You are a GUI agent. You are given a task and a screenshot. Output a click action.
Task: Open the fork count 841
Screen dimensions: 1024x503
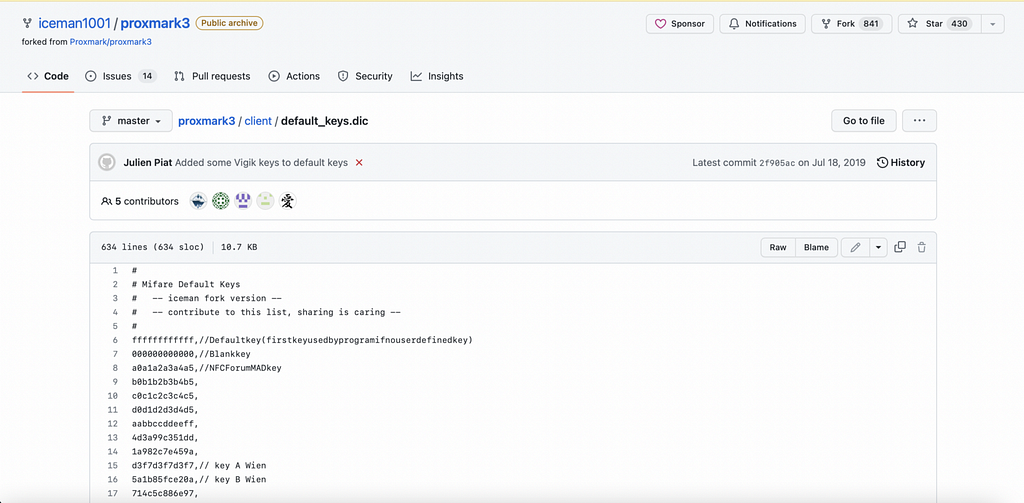point(871,24)
